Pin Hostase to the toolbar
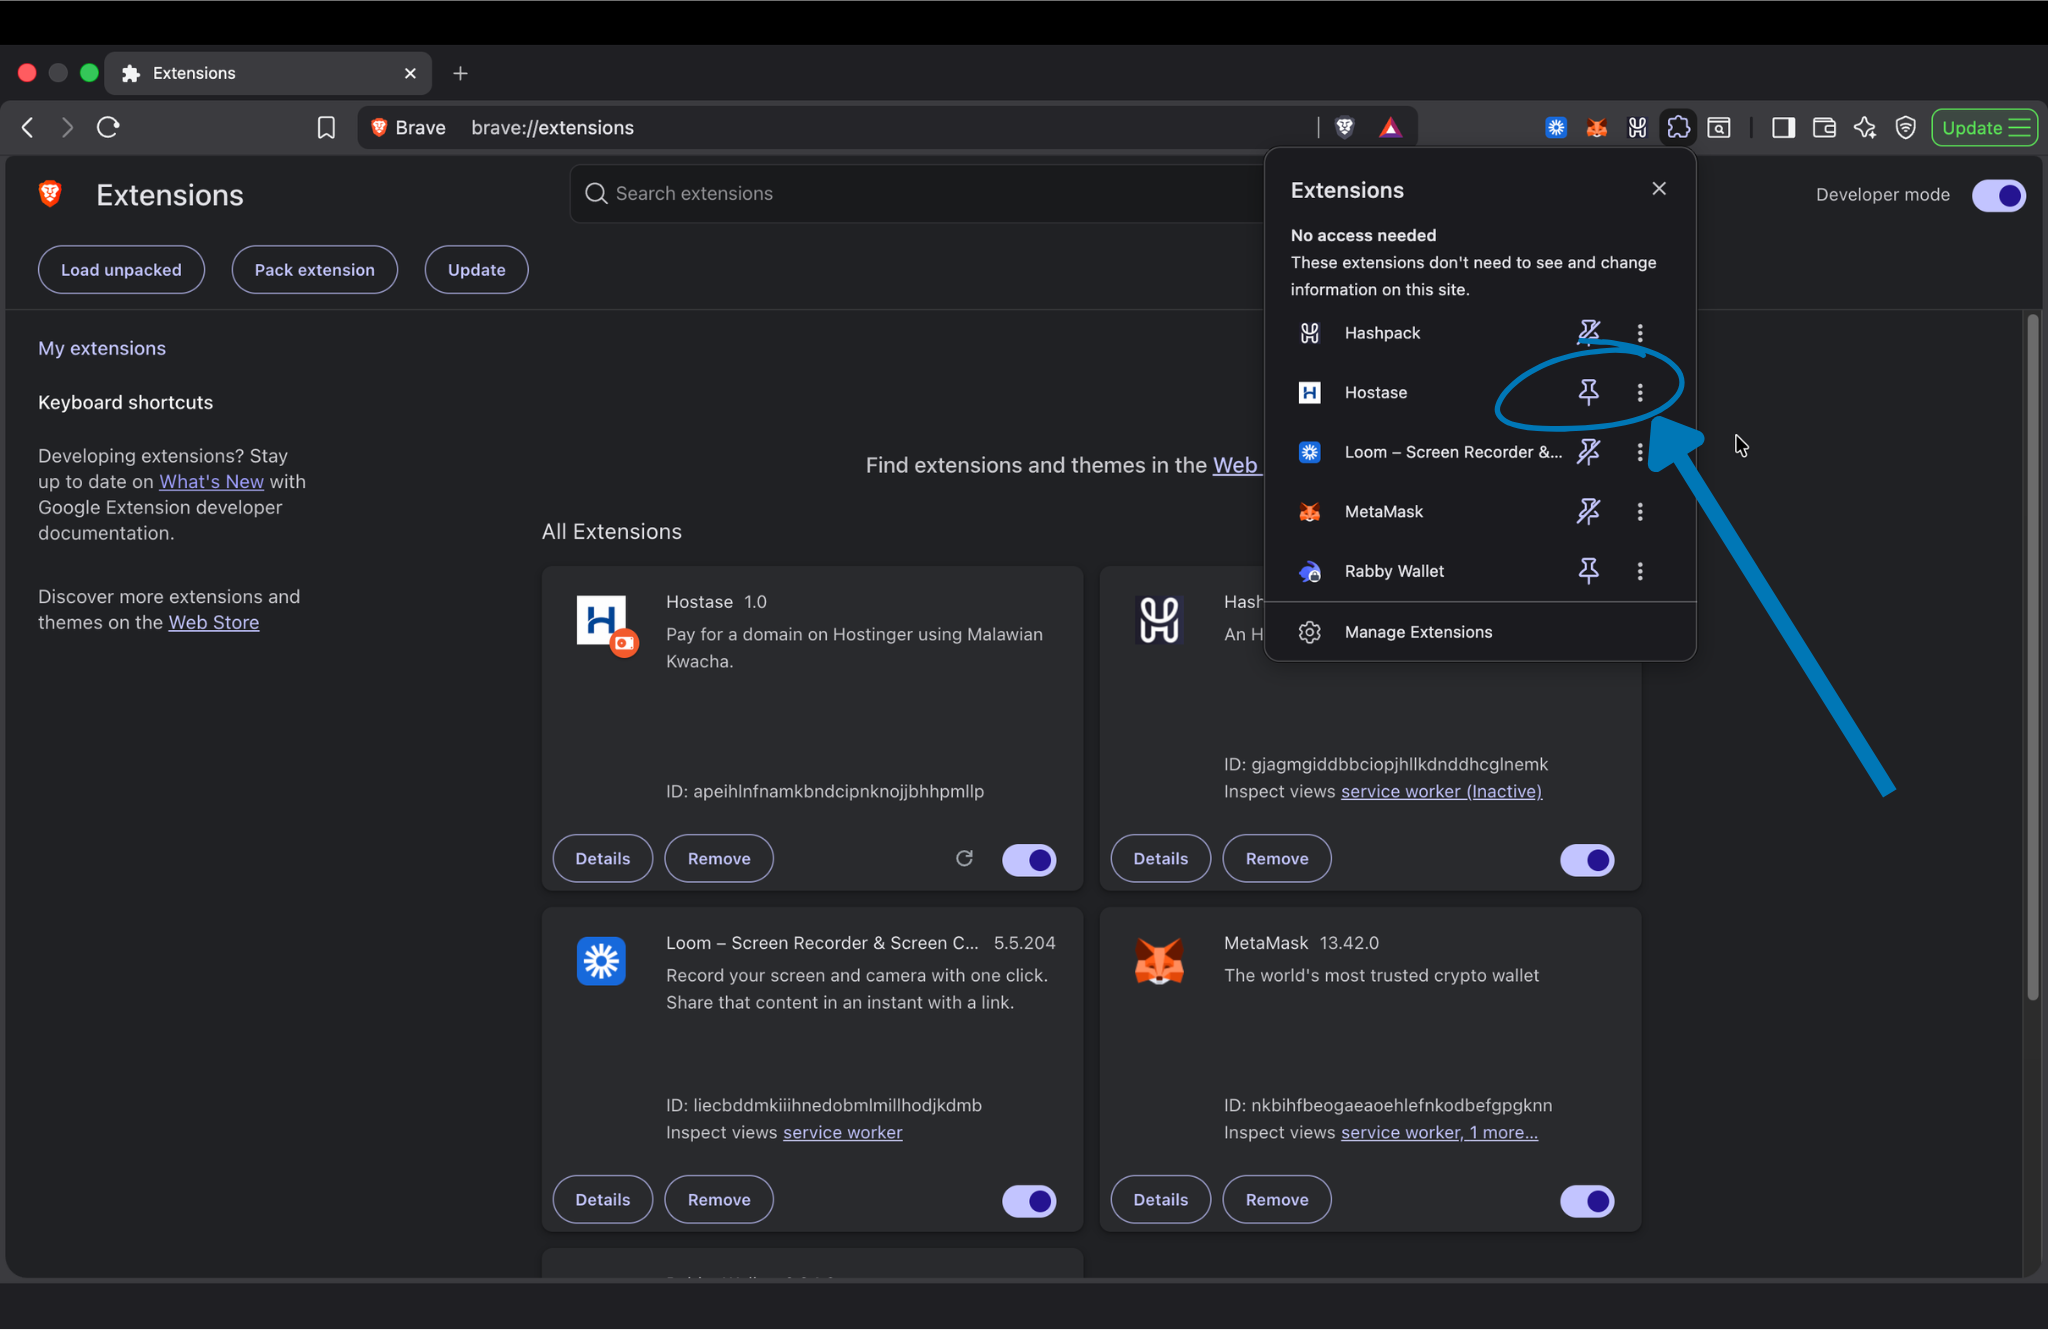 [x=1589, y=392]
